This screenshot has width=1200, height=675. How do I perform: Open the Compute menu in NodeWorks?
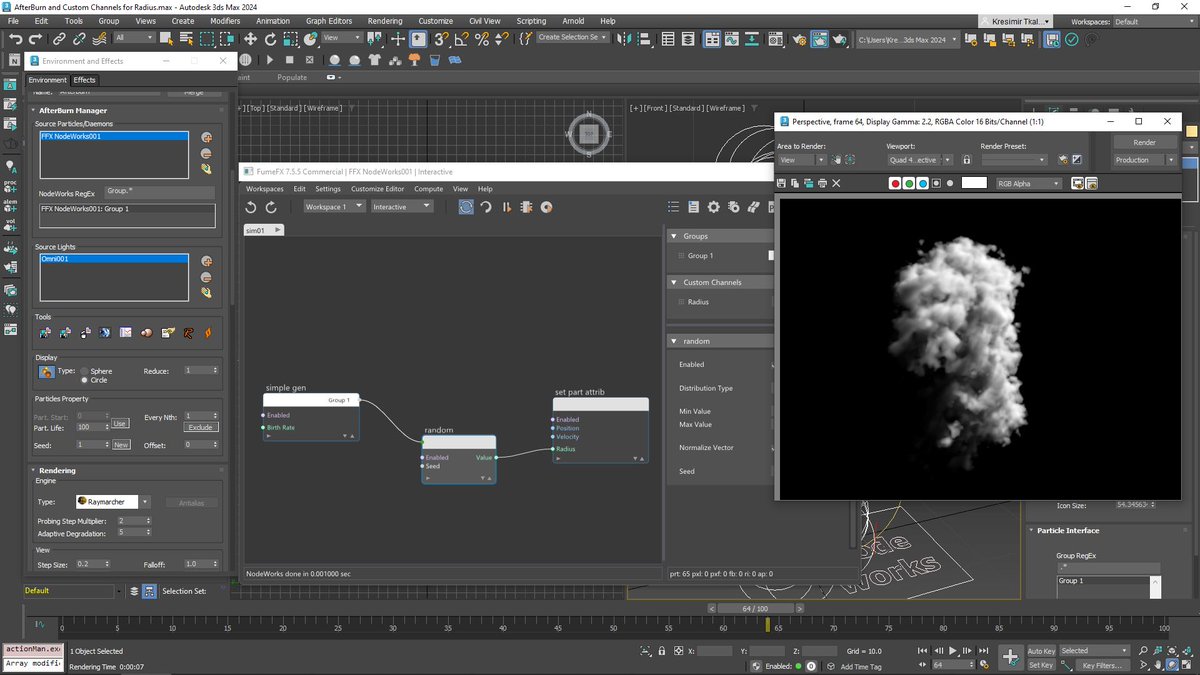pyautogui.click(x=428, y=188)
